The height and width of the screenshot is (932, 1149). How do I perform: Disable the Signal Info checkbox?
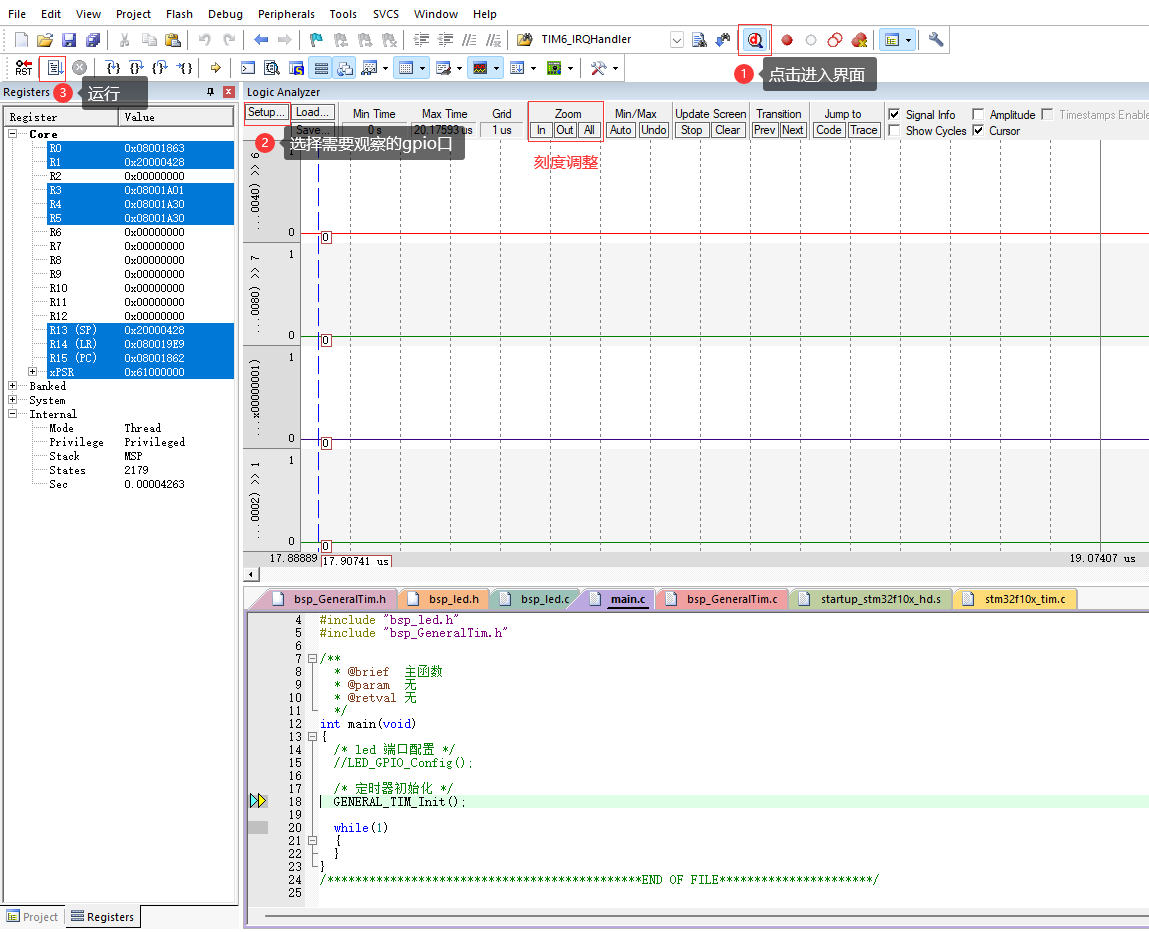(894, 114)
